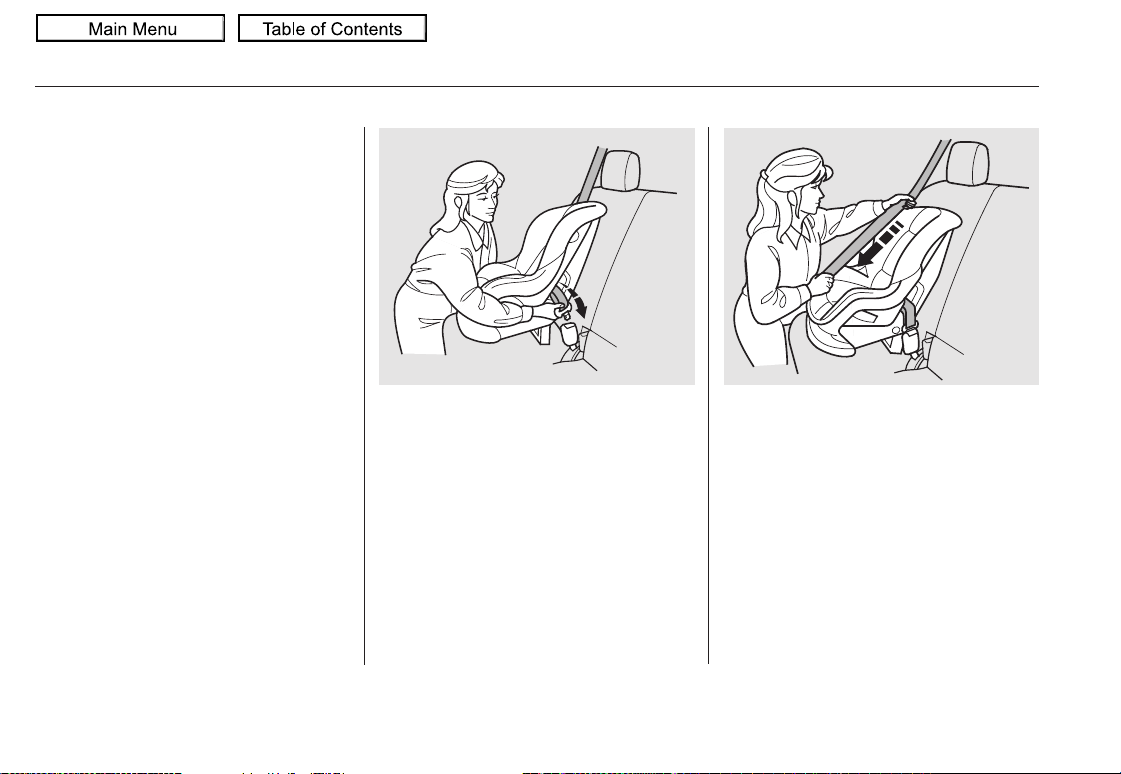Click the vertical divider left of first illustration
The height and width of the screenshot is (774, 1121).
[365, 396]
